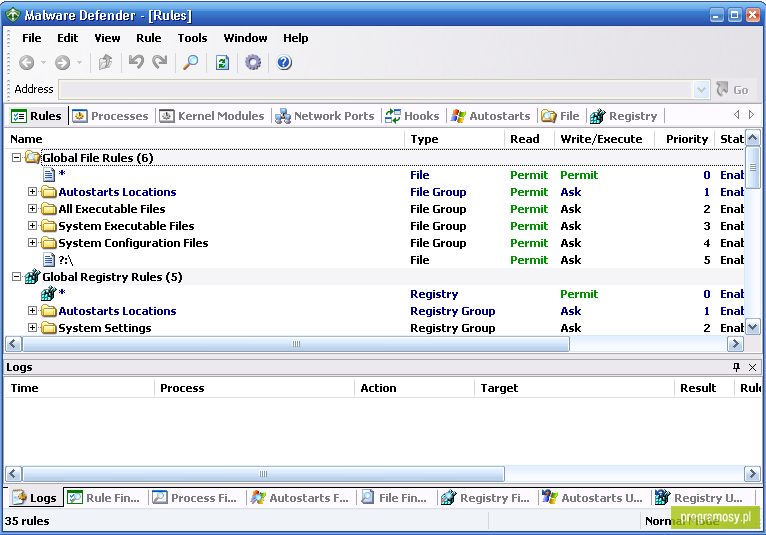This screenshot has width=766, height=535.
Task: Expand System Configuration Files group
Action: 32,242
